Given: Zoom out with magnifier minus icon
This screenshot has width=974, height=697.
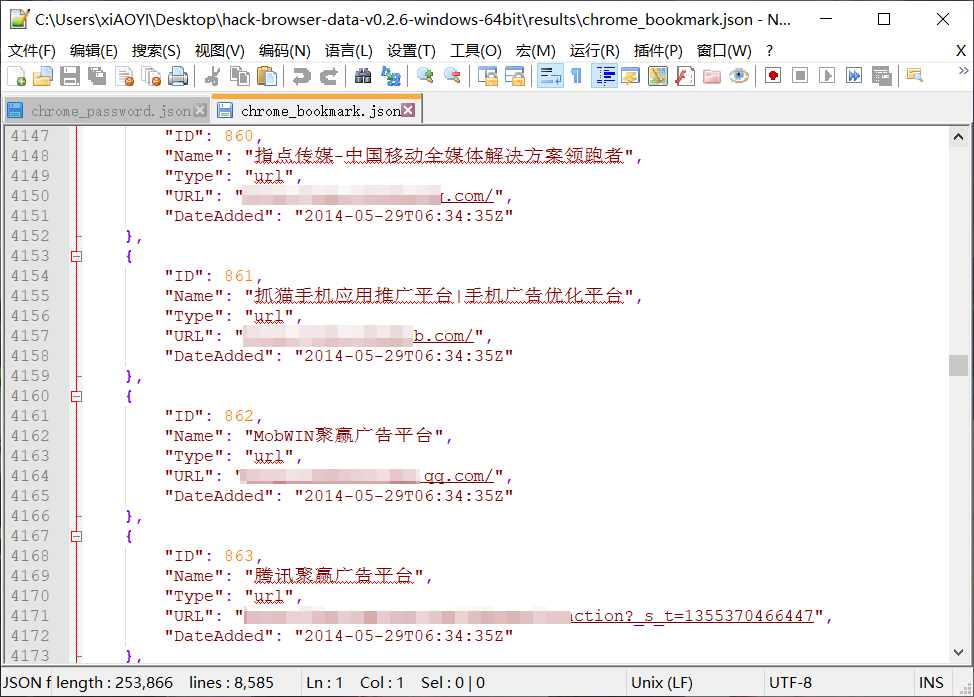Looking at the screenshot, I should point(453,76).
